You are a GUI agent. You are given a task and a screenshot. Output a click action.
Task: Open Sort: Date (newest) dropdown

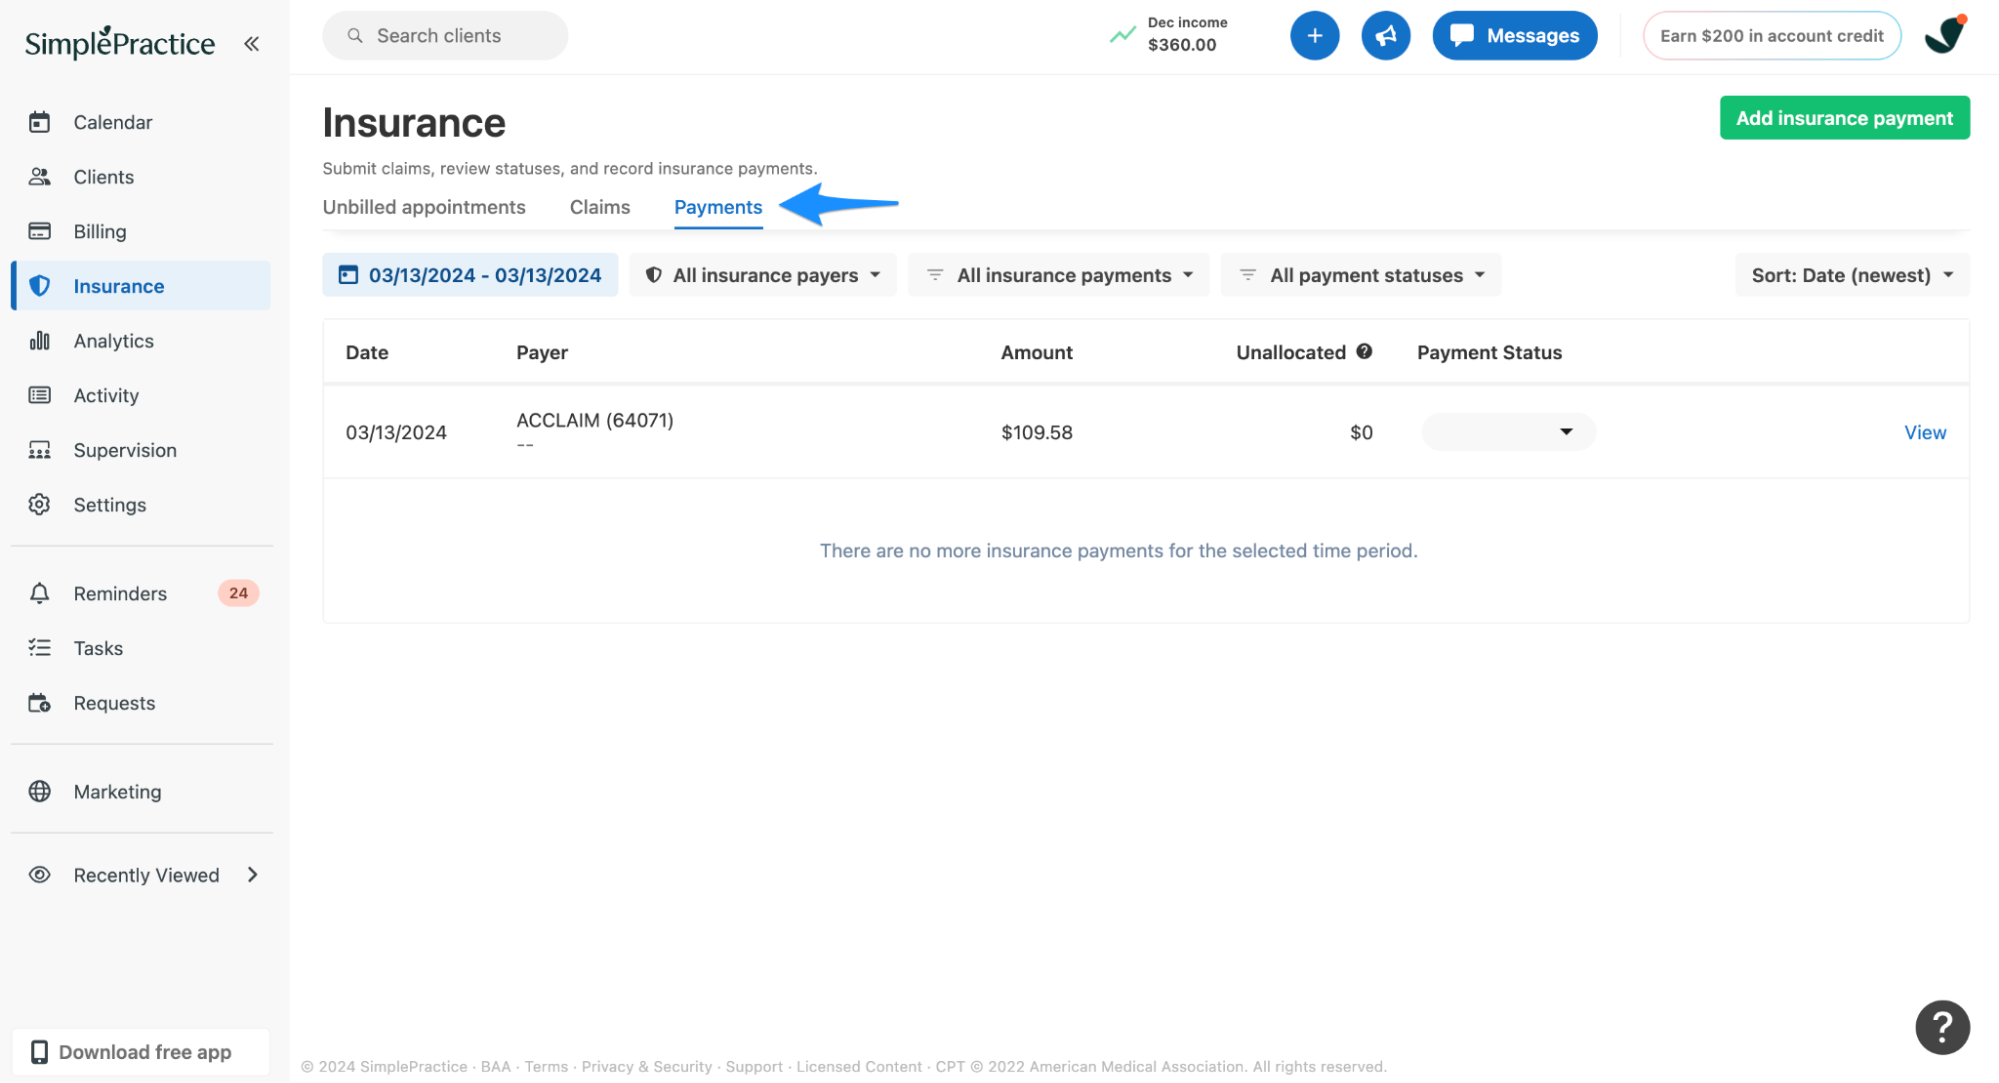coord(1852,275)
